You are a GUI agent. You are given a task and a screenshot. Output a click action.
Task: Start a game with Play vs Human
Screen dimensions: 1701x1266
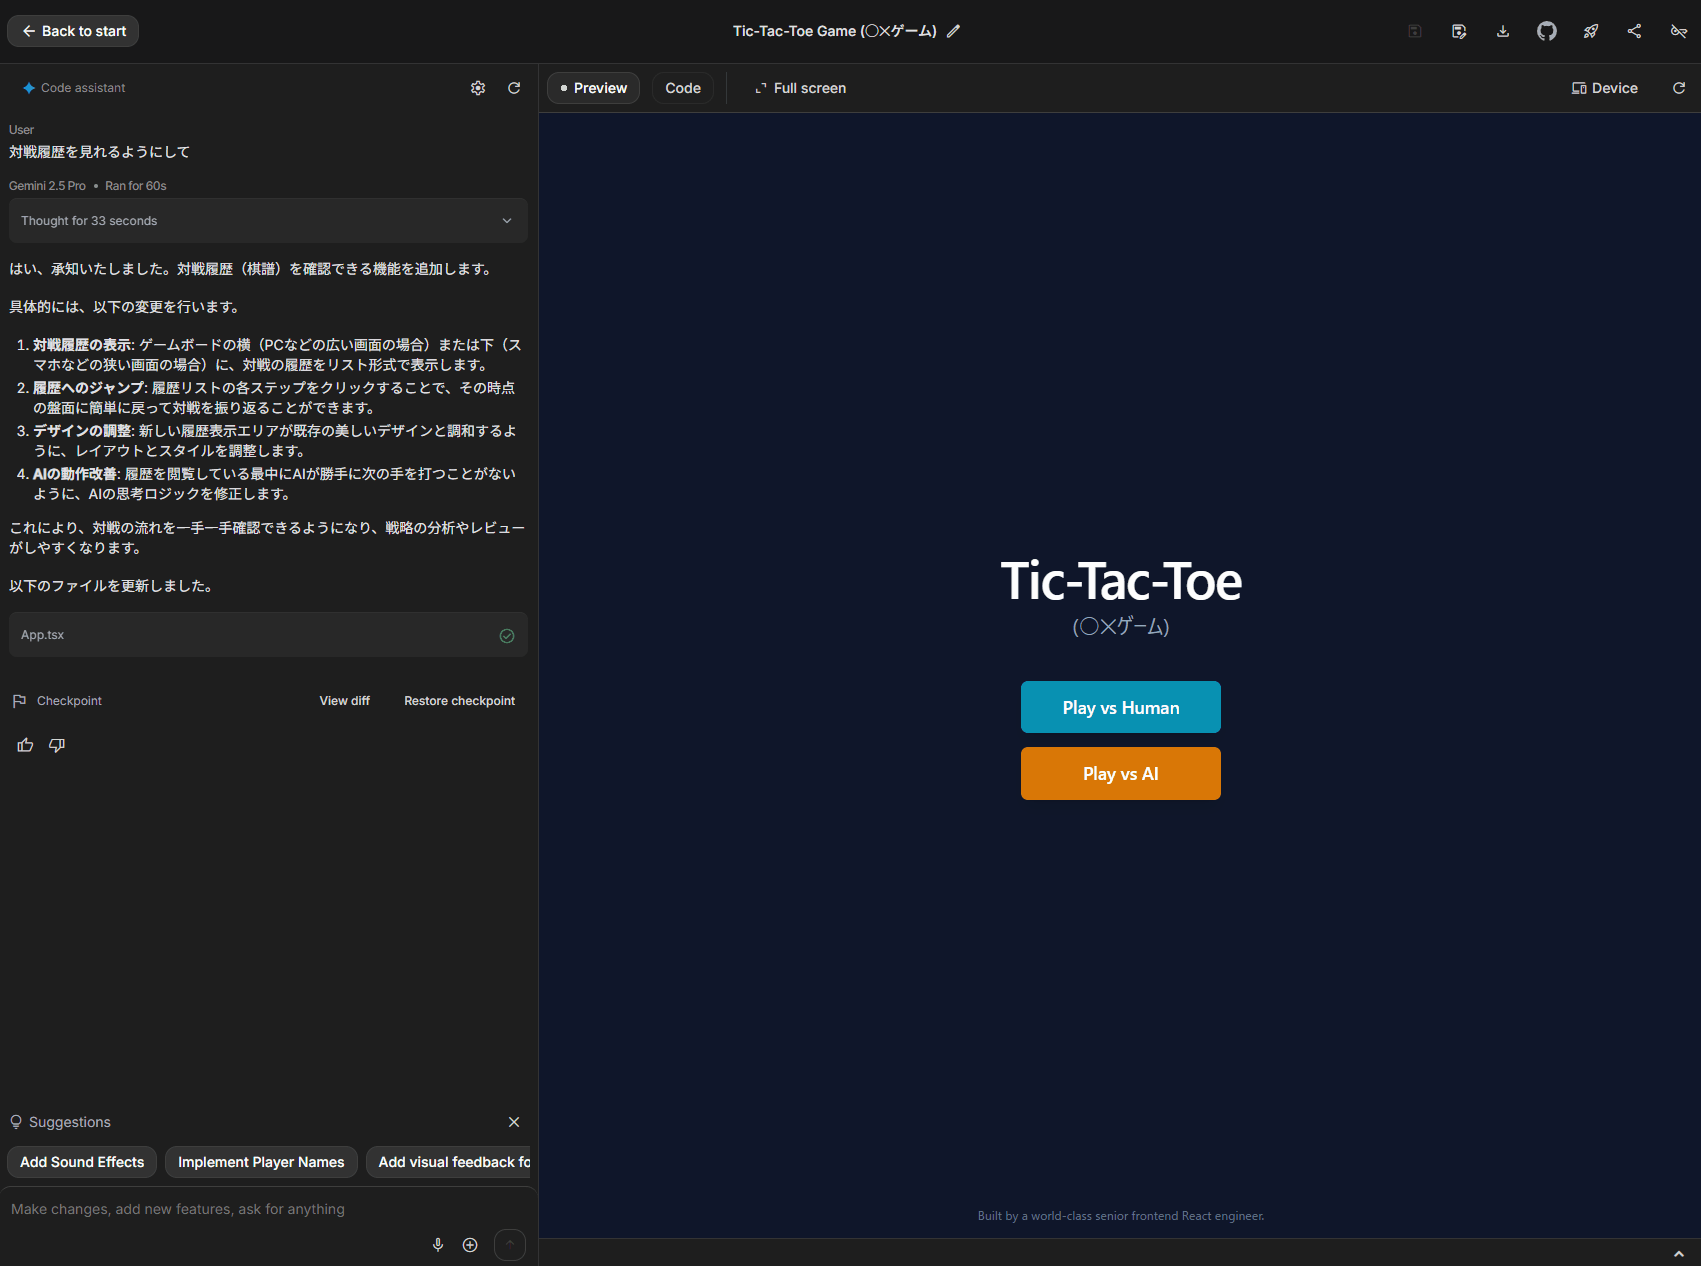point(1121,707)
